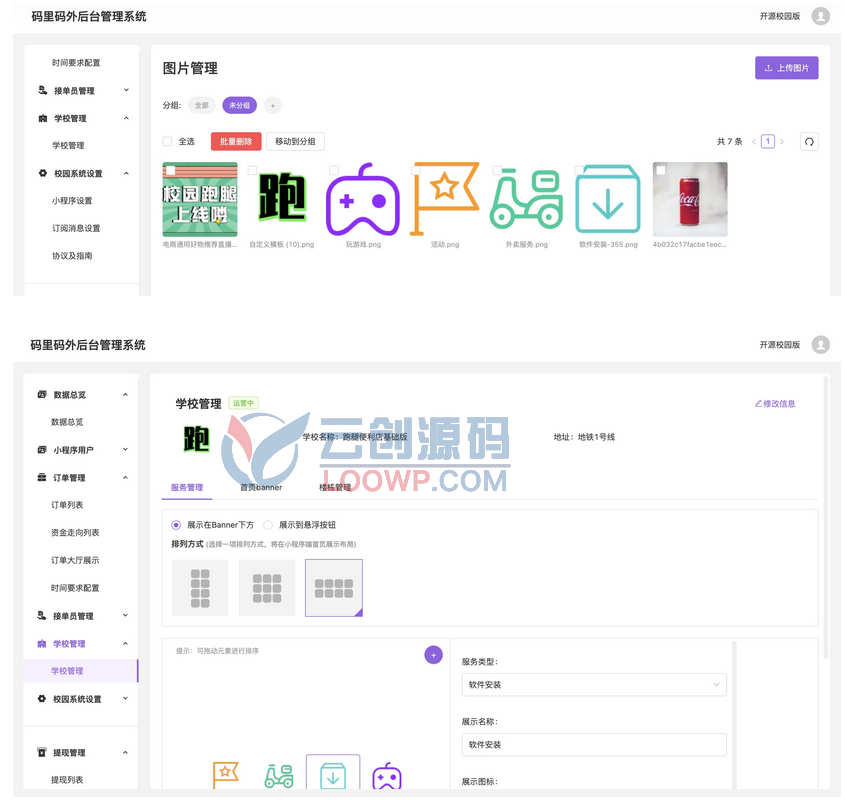Open 协议及指南 in the sidebar
Viewport: 845px width, 800px height.
pos(72,256)
